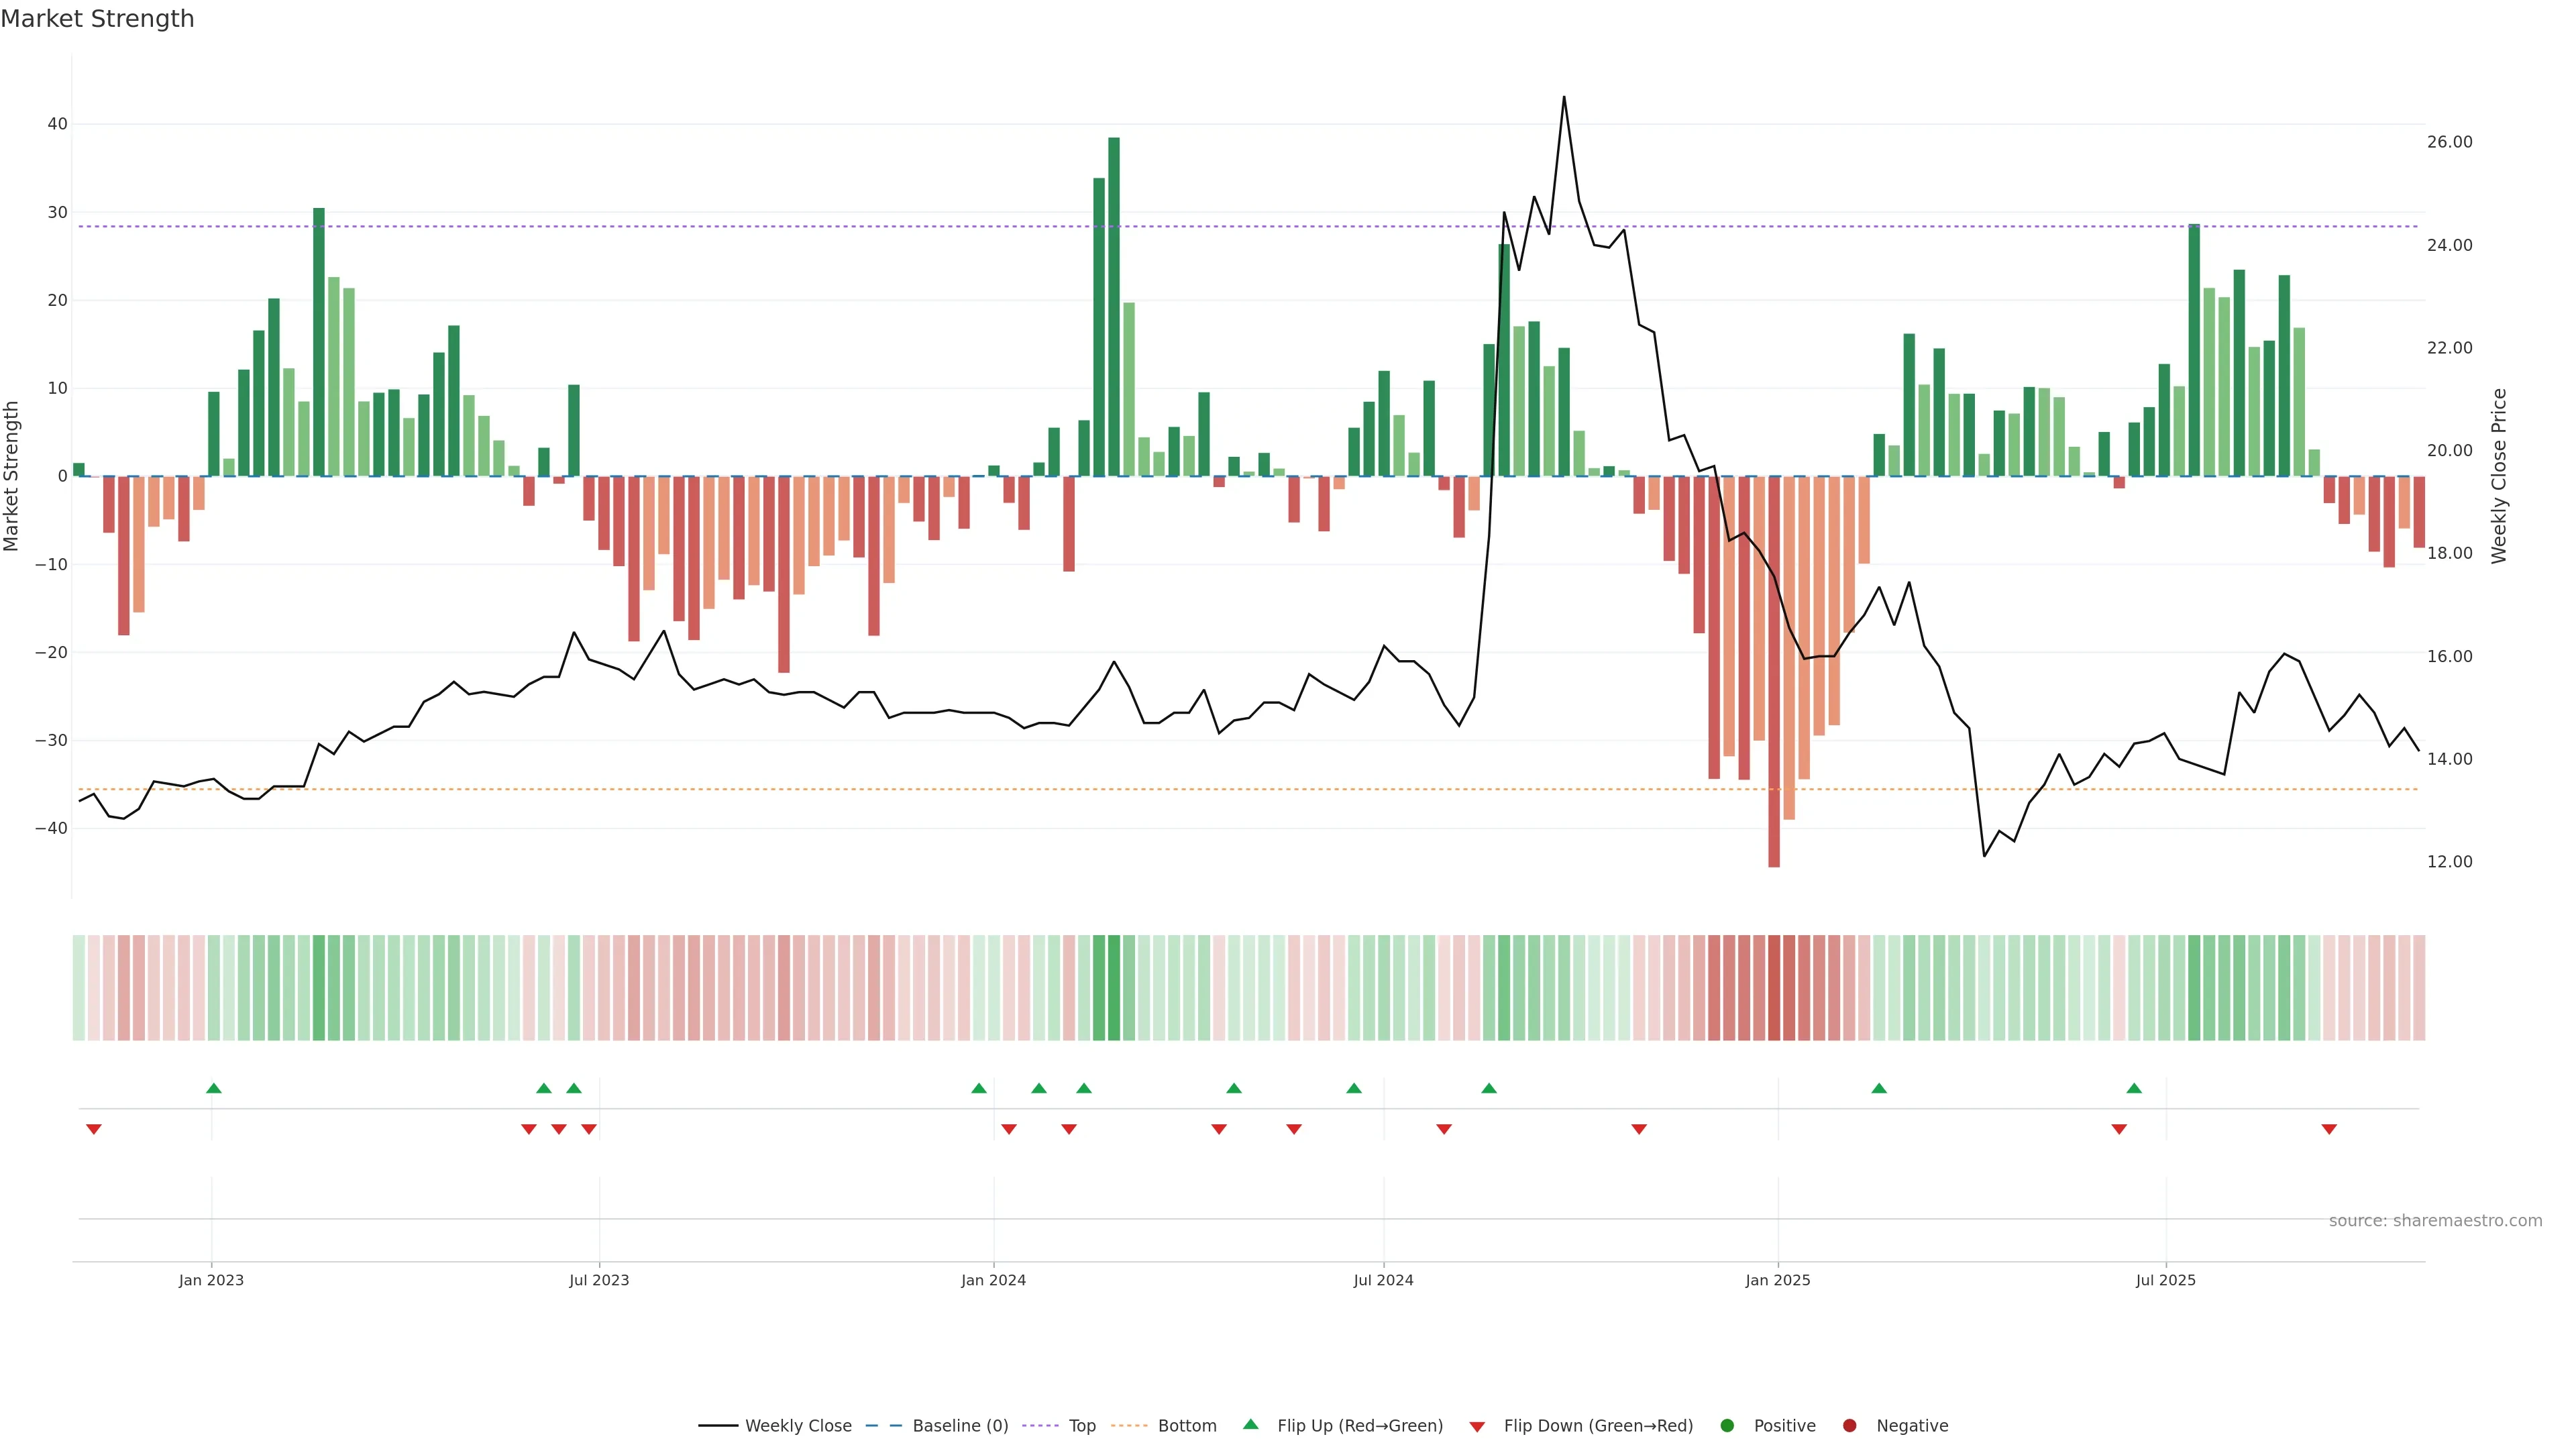Click the last red flip-down triangle marker
This screenshot has height=1449, width=2576.
[x=2329, y=1129]
